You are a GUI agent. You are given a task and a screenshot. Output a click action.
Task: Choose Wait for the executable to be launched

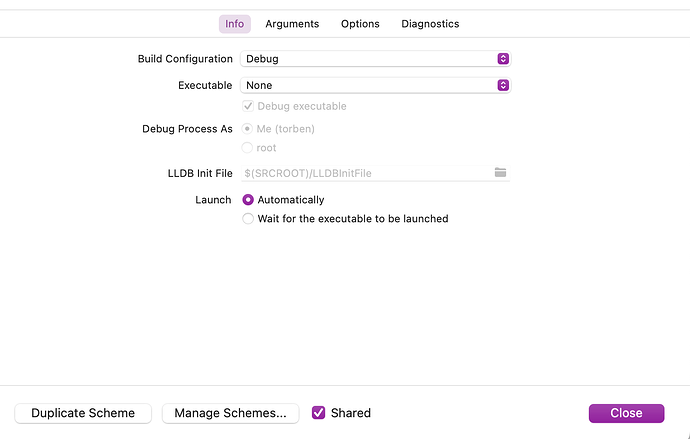click(x=248, y=219)
